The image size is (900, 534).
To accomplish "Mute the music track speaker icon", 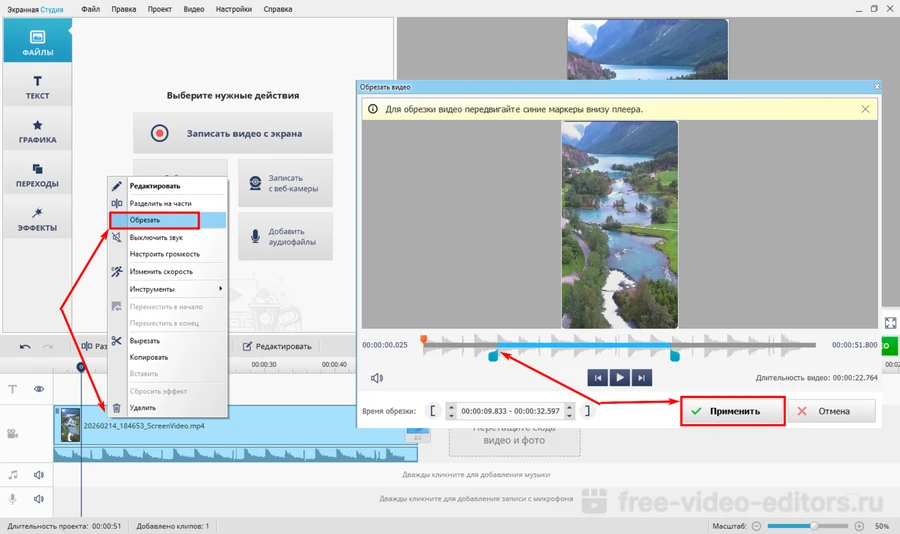I will pos(39,475).
